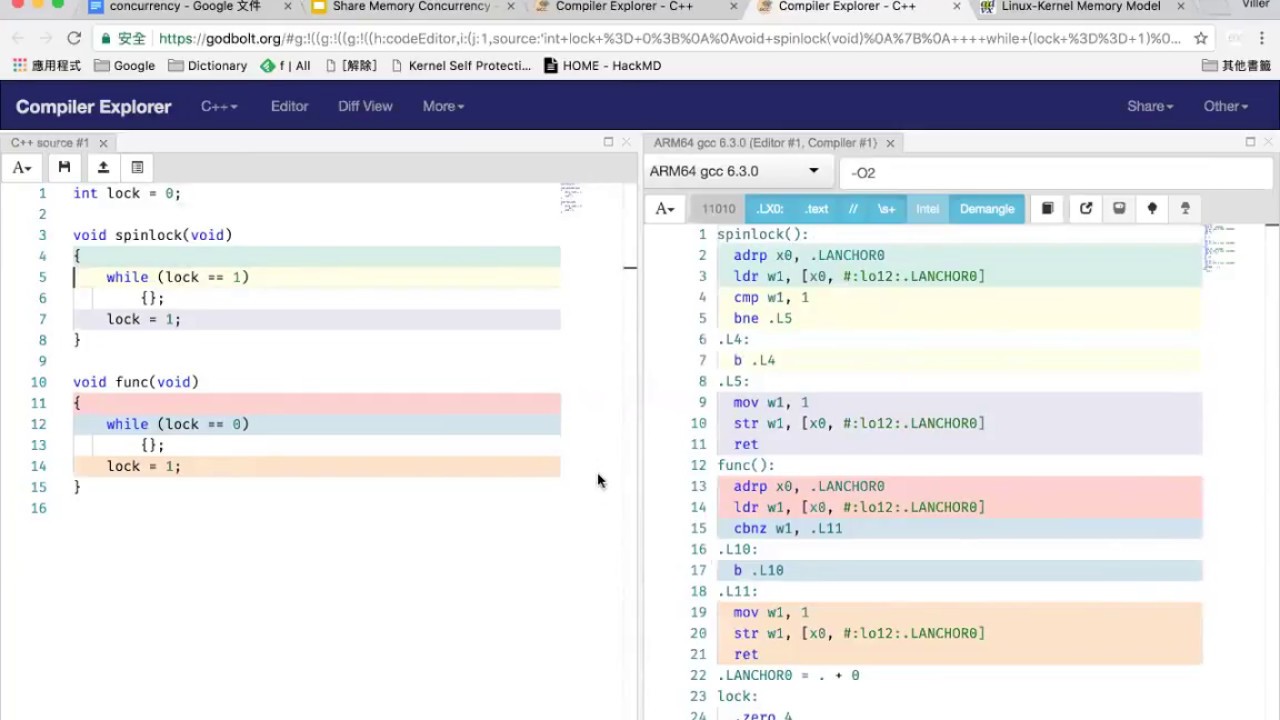Open the compiler output font size dropdown
This screenshot has width=1280, height=720.
pyautogui.click(x=665, y=209)
